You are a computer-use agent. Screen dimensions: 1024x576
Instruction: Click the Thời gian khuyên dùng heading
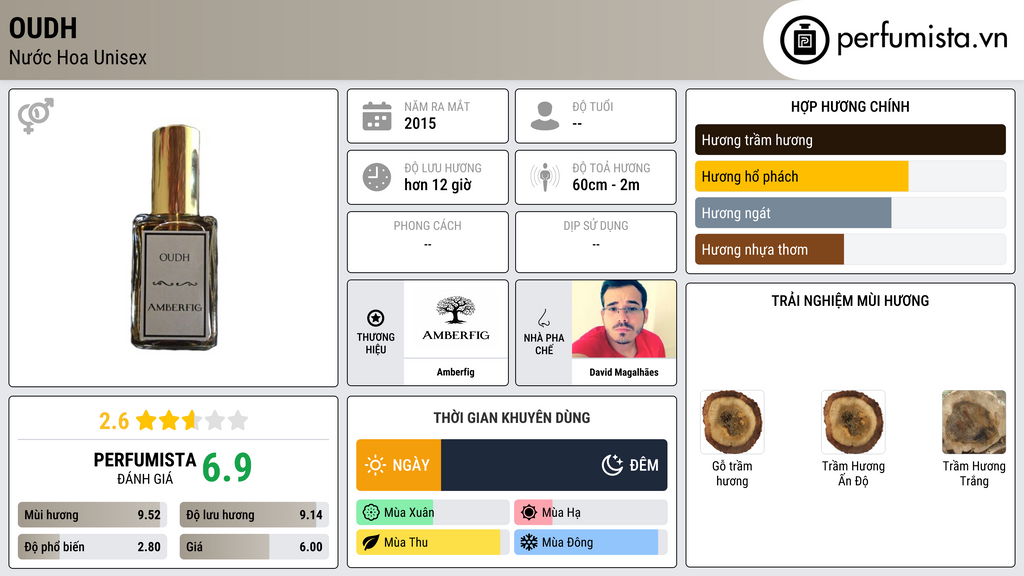pyautogui.click(x=512, y=418)
